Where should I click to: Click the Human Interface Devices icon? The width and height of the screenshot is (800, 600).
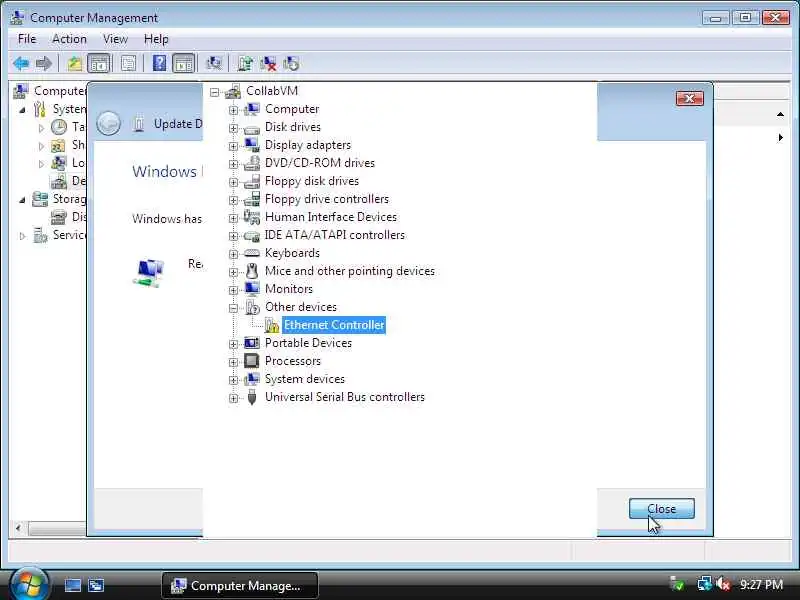tap(252, 217)
